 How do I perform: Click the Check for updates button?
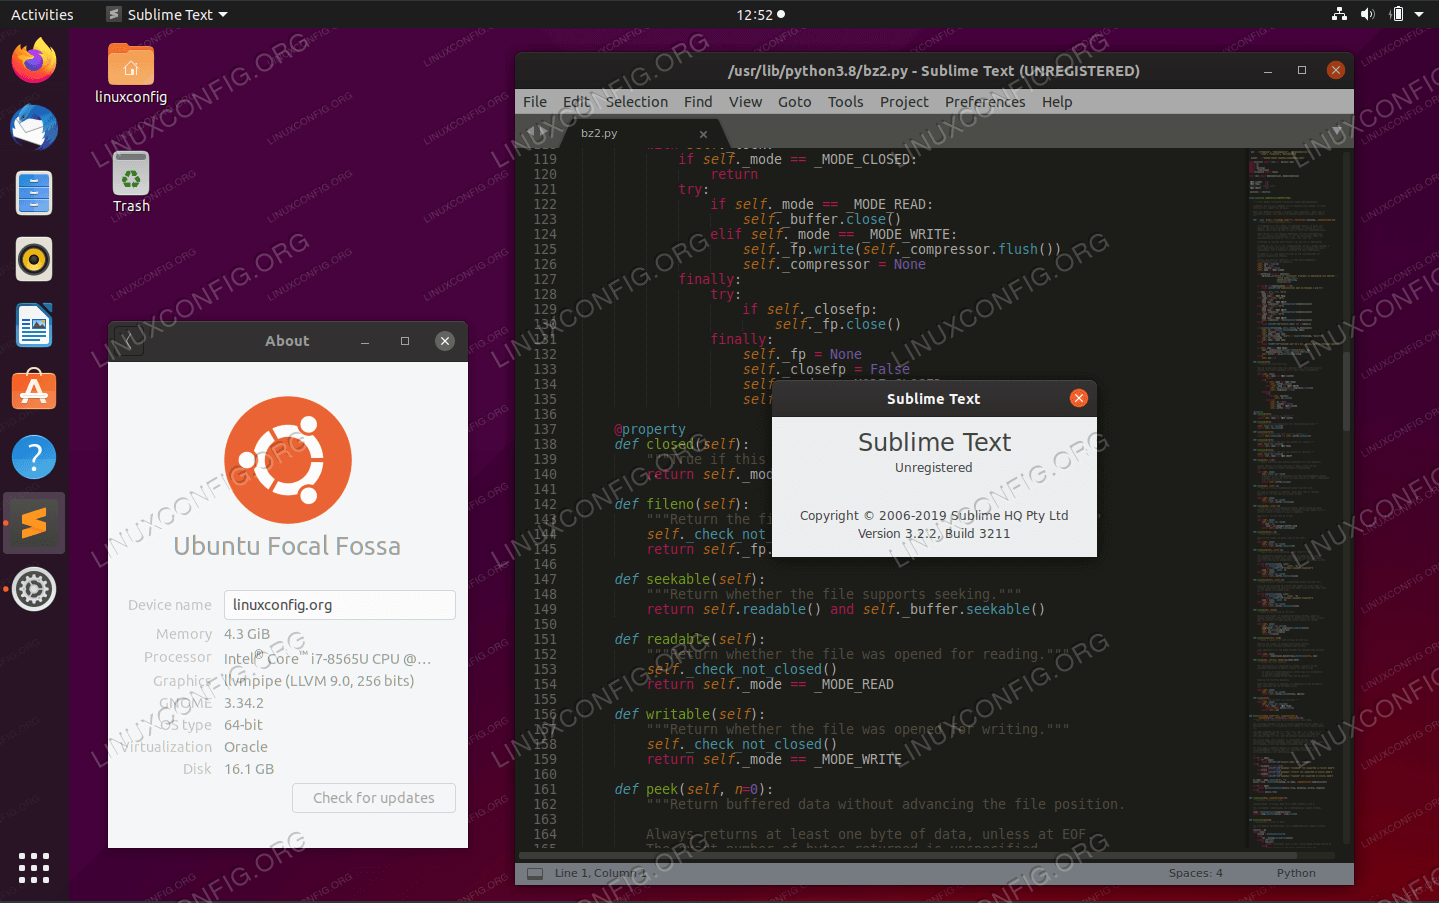coord(373,798)
